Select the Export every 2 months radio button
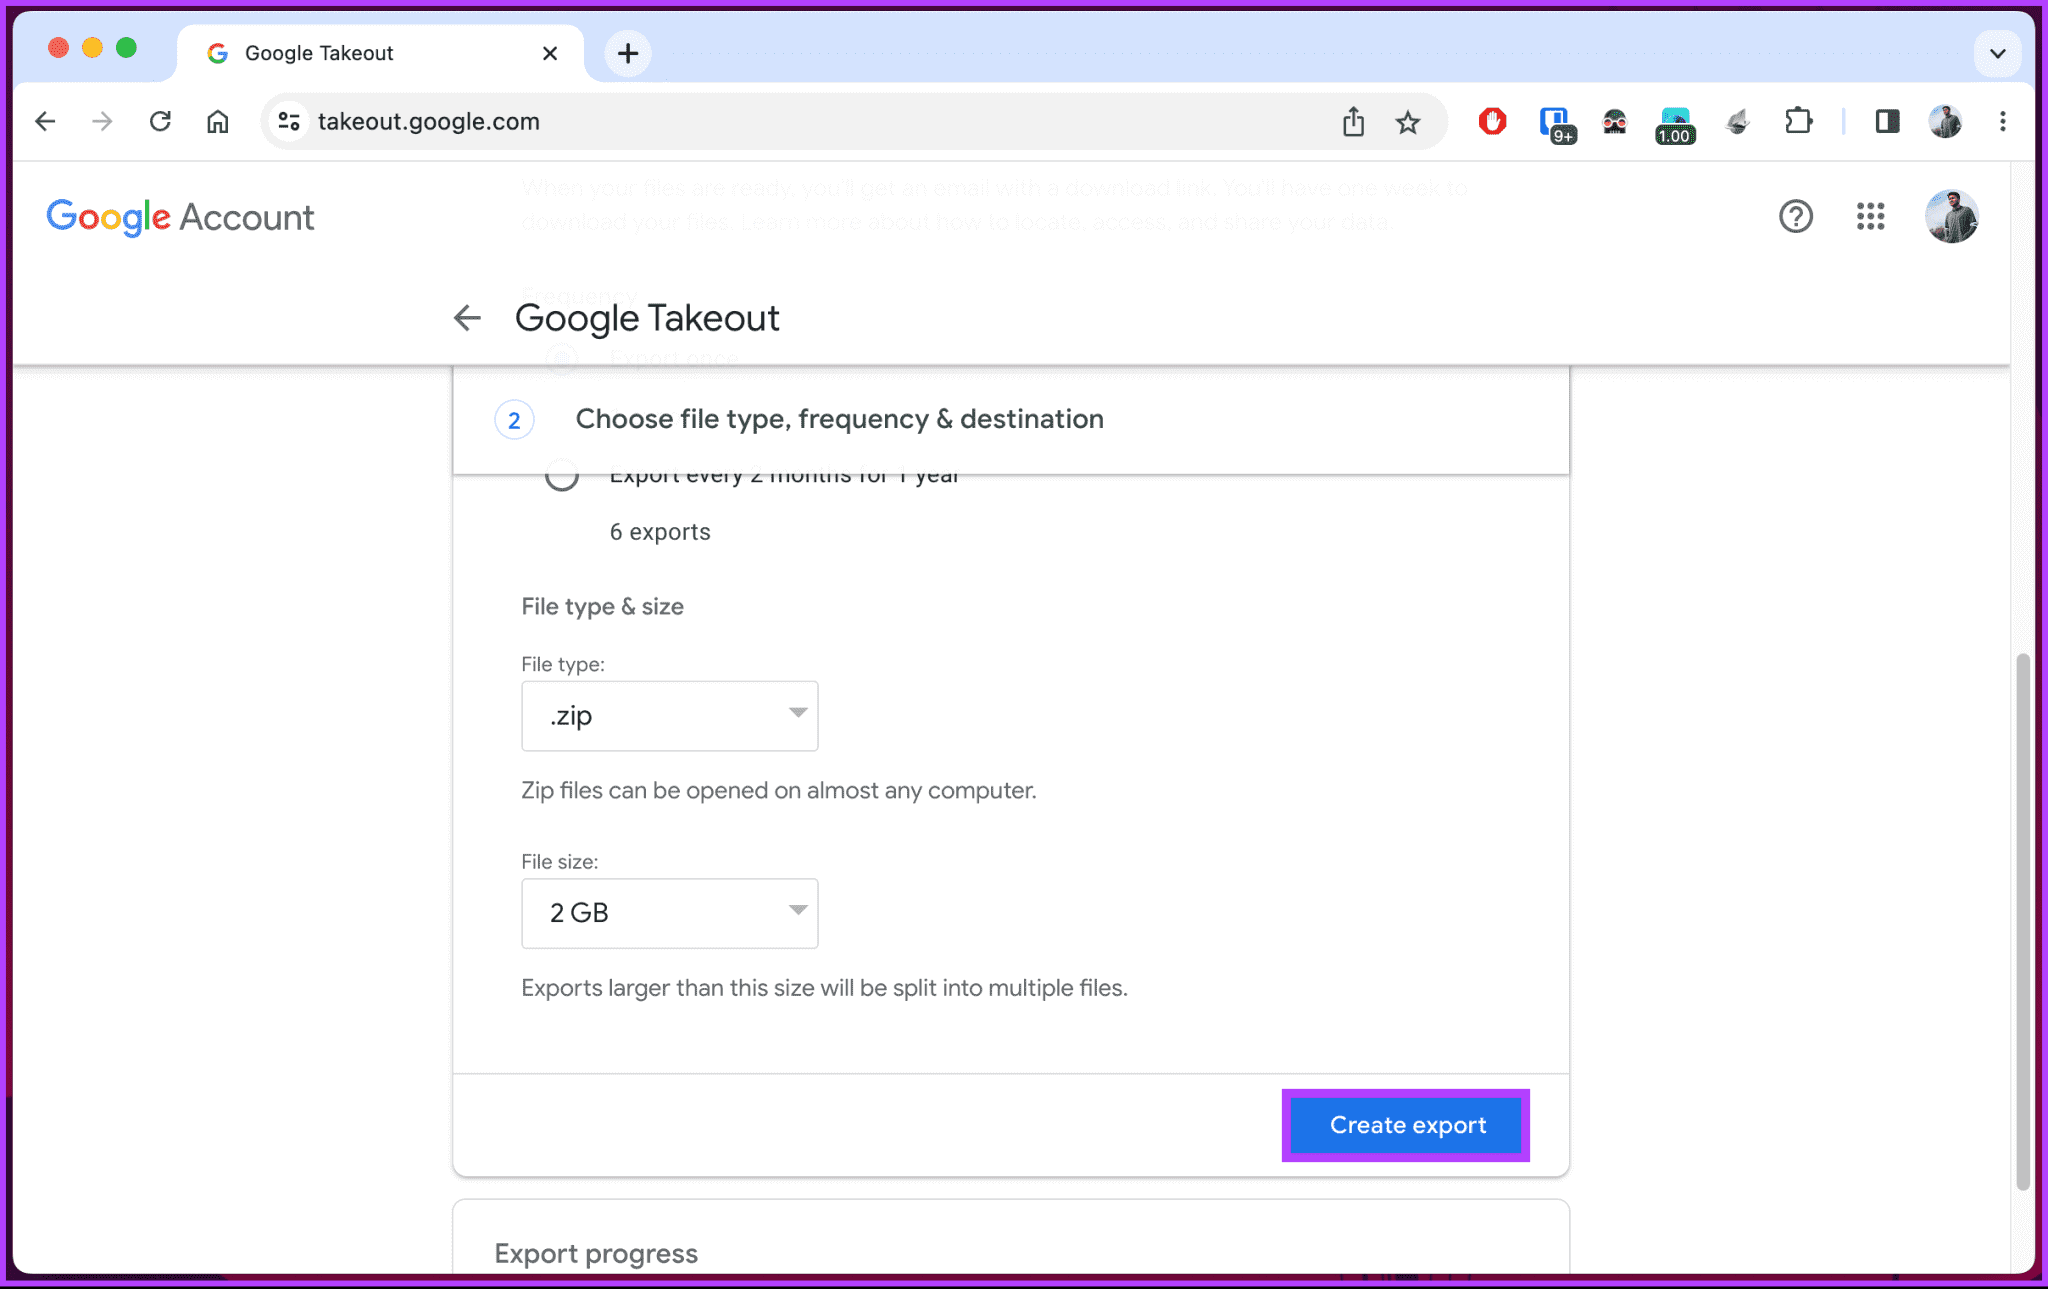Screen dimensions: 2048x1289 (562, 476)
